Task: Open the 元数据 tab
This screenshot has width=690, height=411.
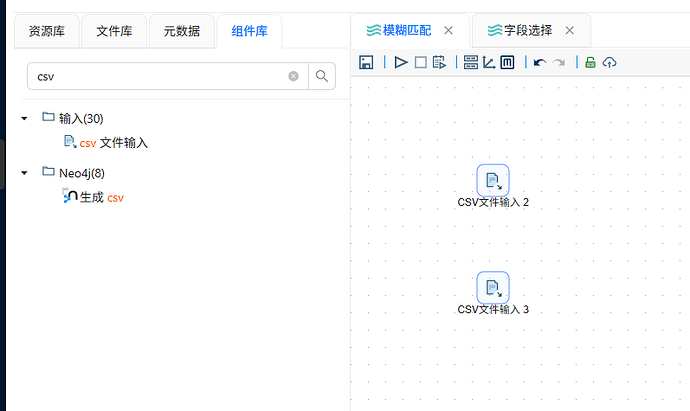Action: 182,31
